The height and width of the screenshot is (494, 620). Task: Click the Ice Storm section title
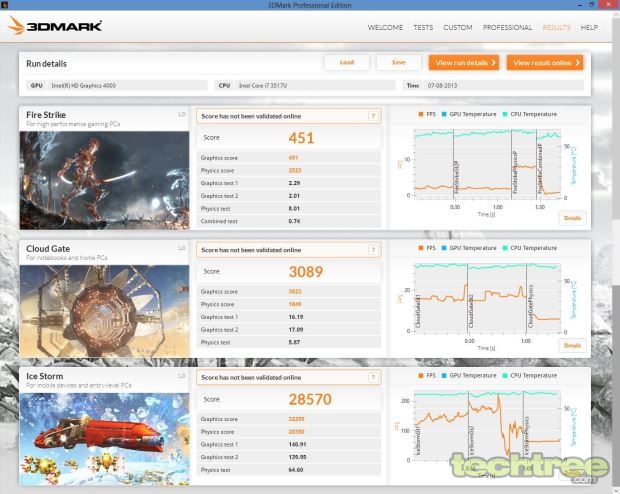click(x=44, y=376)
